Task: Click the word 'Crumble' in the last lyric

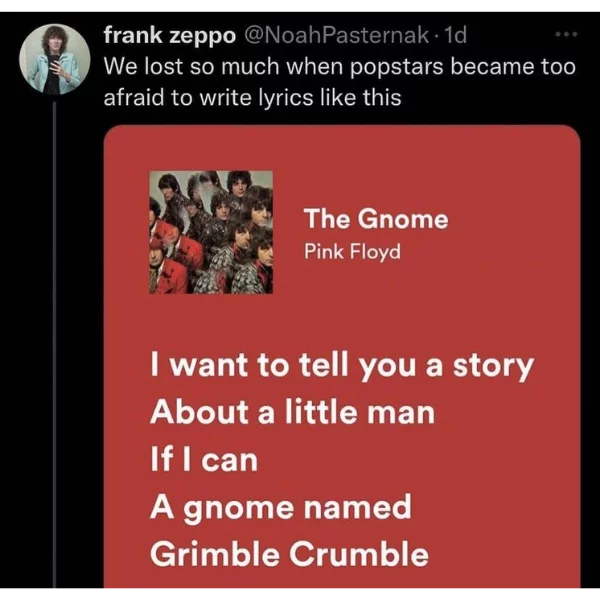Action: pyautogui.click(x=359, y=554)
